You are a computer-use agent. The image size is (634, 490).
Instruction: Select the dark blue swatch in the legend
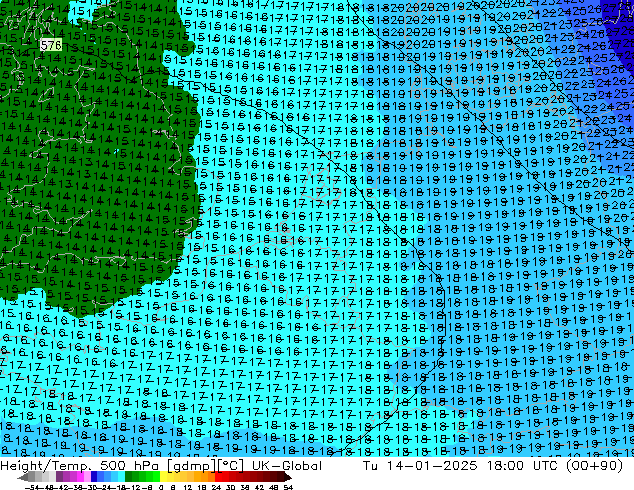pos(94,477)
